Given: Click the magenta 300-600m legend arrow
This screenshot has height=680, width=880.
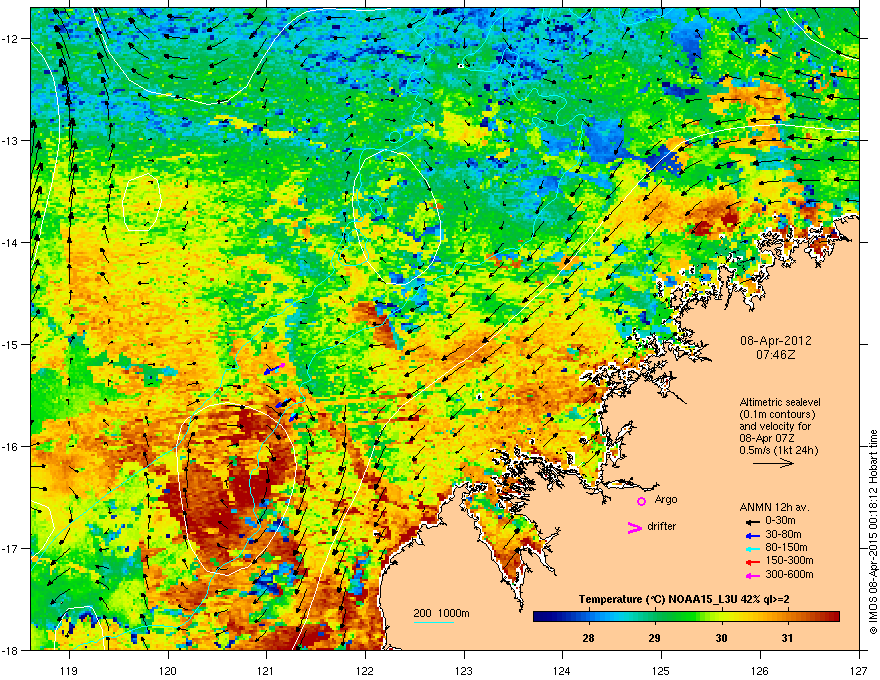Looking at the screenshot, I should pyautogui.click(x=753, y=575).
